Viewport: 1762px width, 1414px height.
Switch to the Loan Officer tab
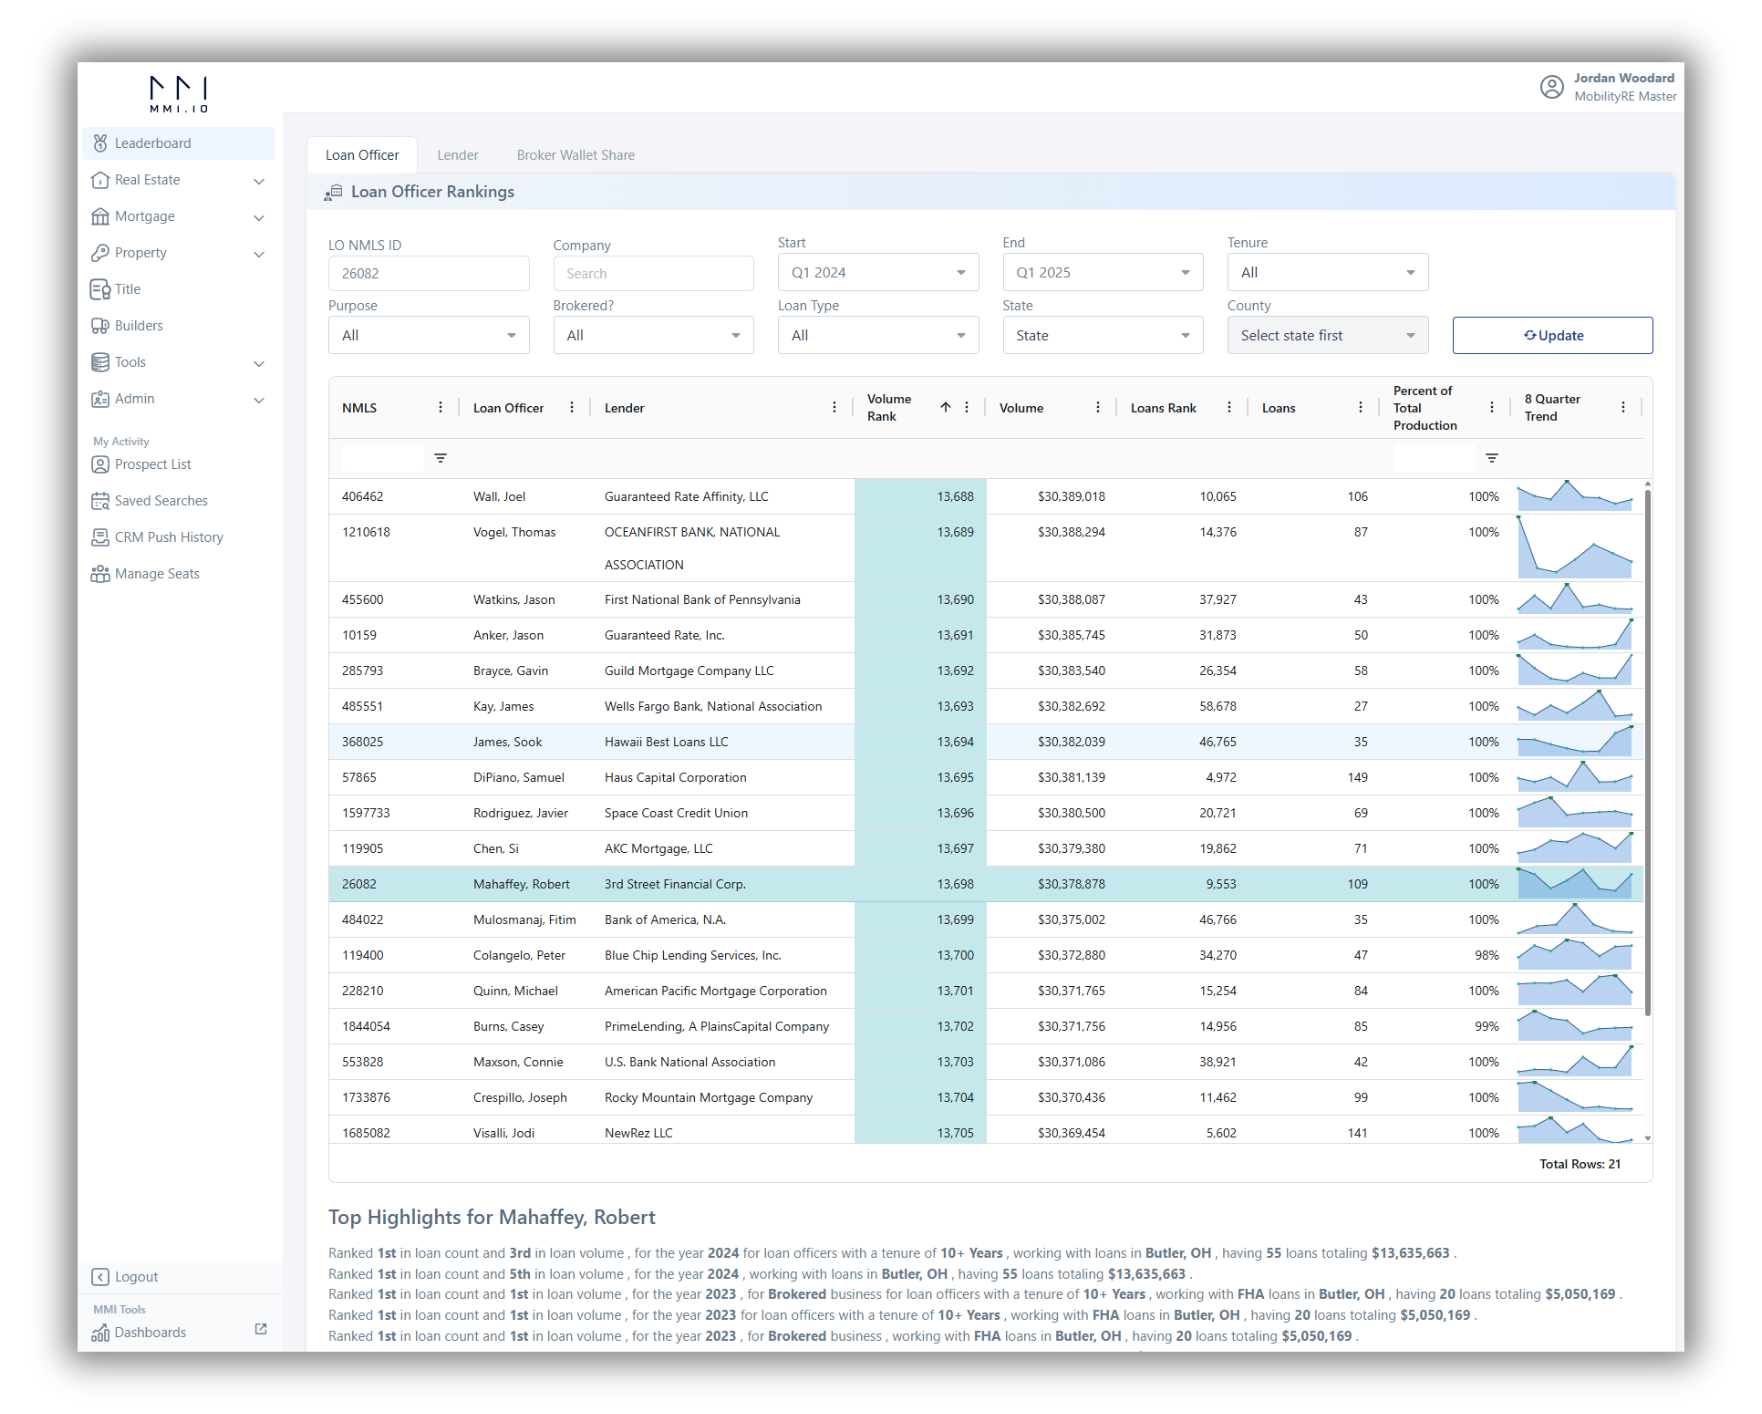coord(362,155)
